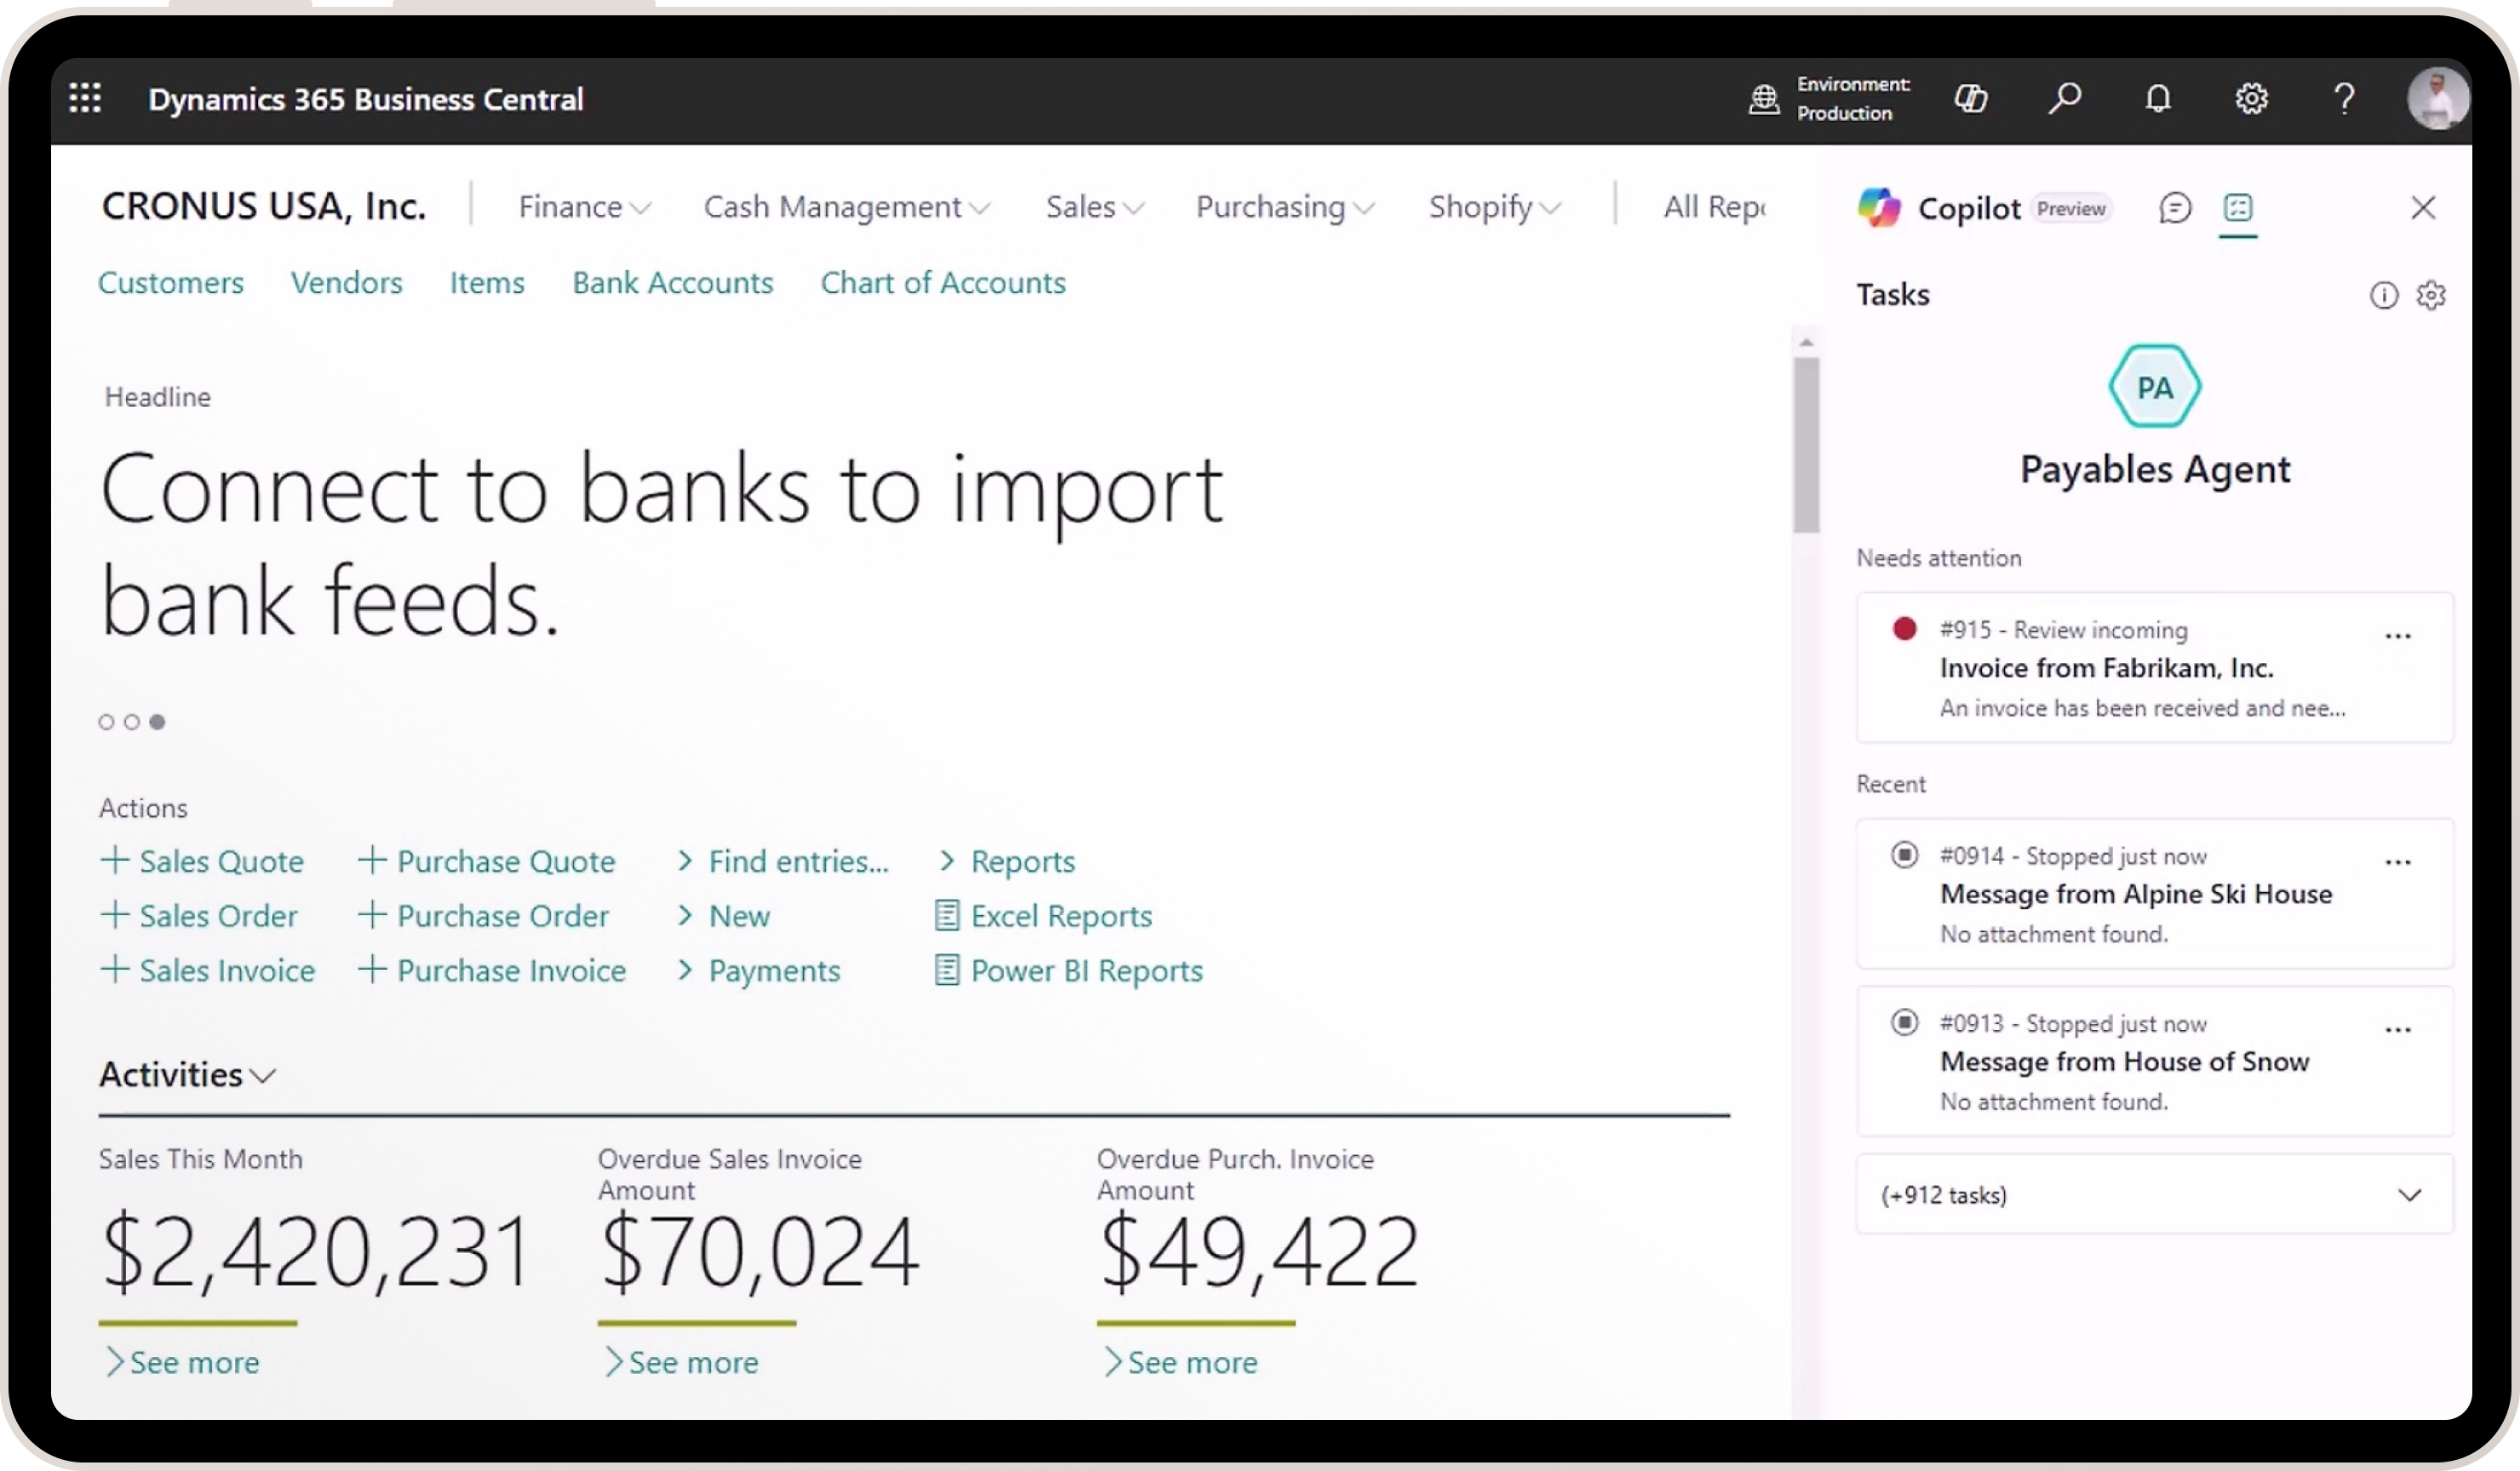Click the Copilot icon in top bar

[1971, 98]
